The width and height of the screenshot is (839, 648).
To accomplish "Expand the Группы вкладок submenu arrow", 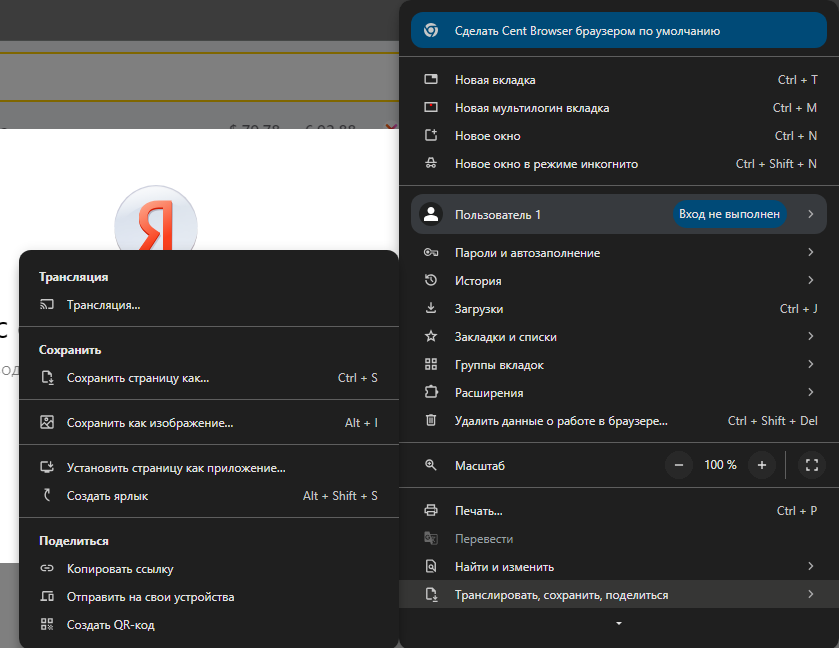I will [810, 365].
